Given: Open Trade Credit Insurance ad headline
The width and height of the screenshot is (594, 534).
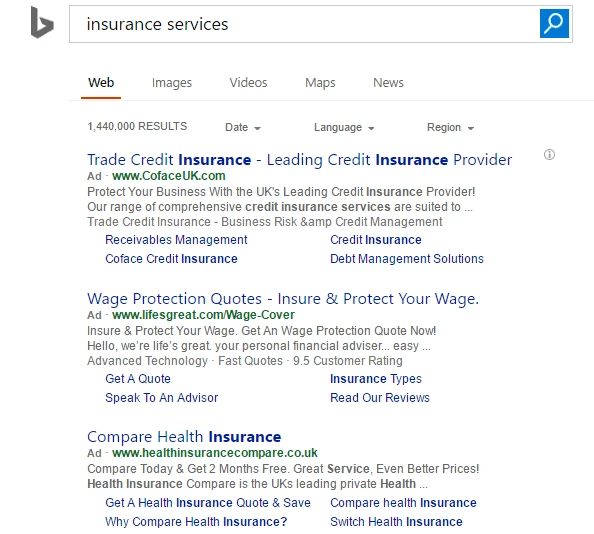Looking at the screenshot, I should [299, 160].
